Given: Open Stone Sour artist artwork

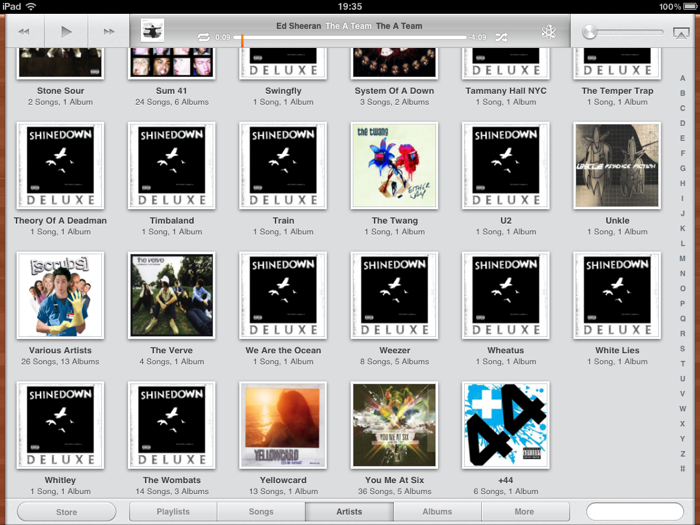Looking at the screenshot, I should (x=60, y=63).
